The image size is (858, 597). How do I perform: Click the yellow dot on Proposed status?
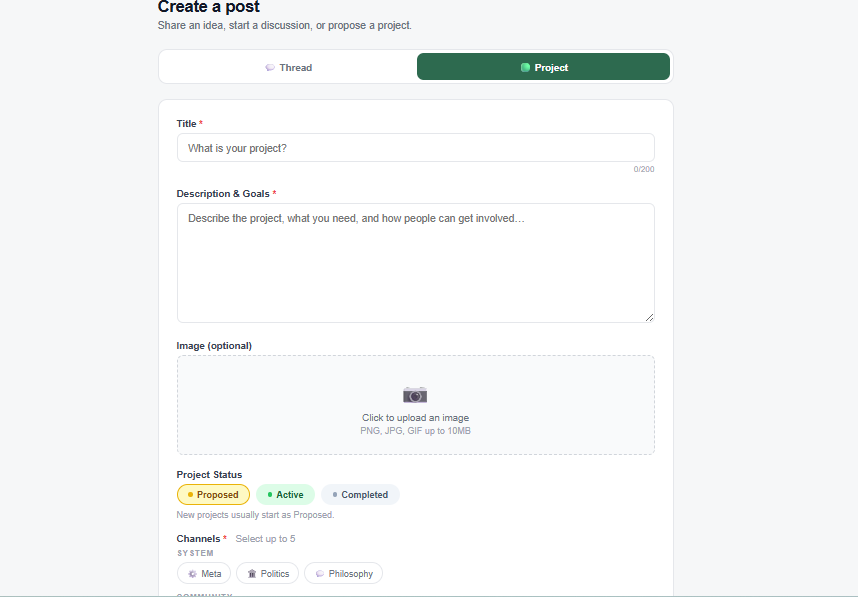click(190, 495)
